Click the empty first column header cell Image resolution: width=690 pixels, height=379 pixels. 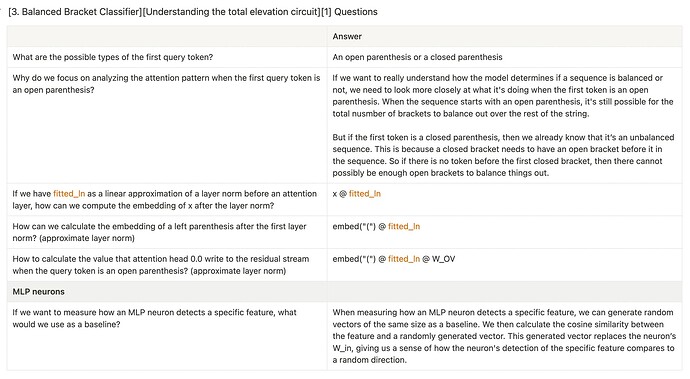point(167,37)
